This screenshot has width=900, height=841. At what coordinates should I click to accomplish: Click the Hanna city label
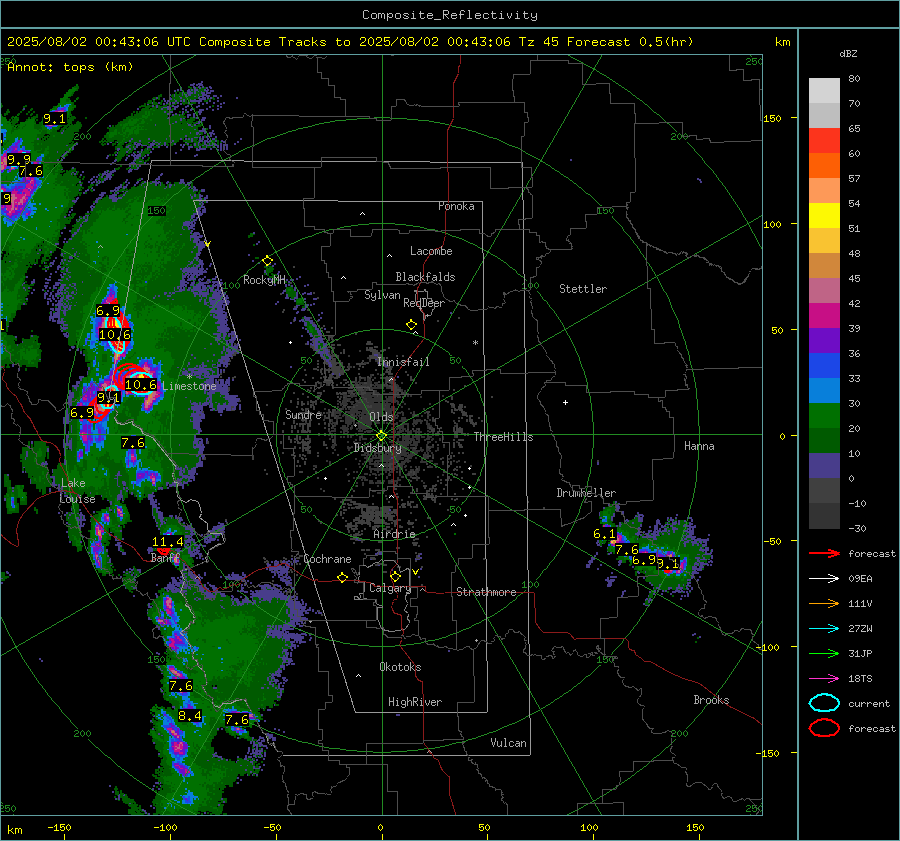tap(699, 446)
